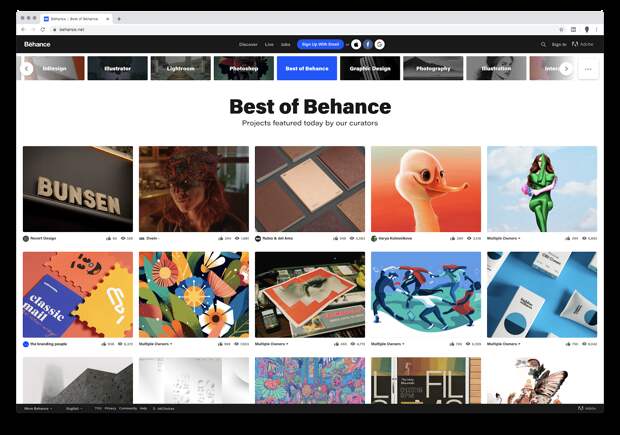Open the green figure in clouds project
The height and width of the screenshot is (435, 620).
(x=542, y=189)
